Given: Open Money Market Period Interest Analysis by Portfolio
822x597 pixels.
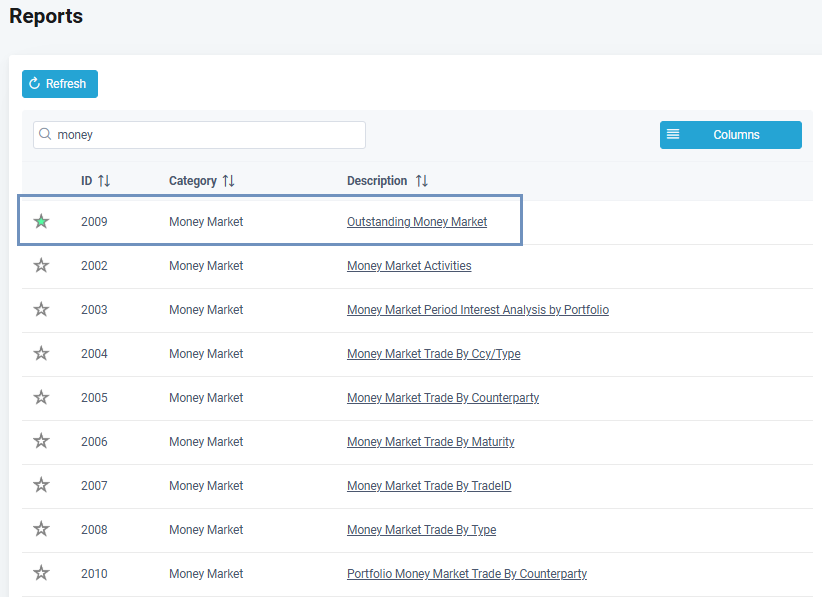Looking at the screenshot, I should click(x=477, y=310).
